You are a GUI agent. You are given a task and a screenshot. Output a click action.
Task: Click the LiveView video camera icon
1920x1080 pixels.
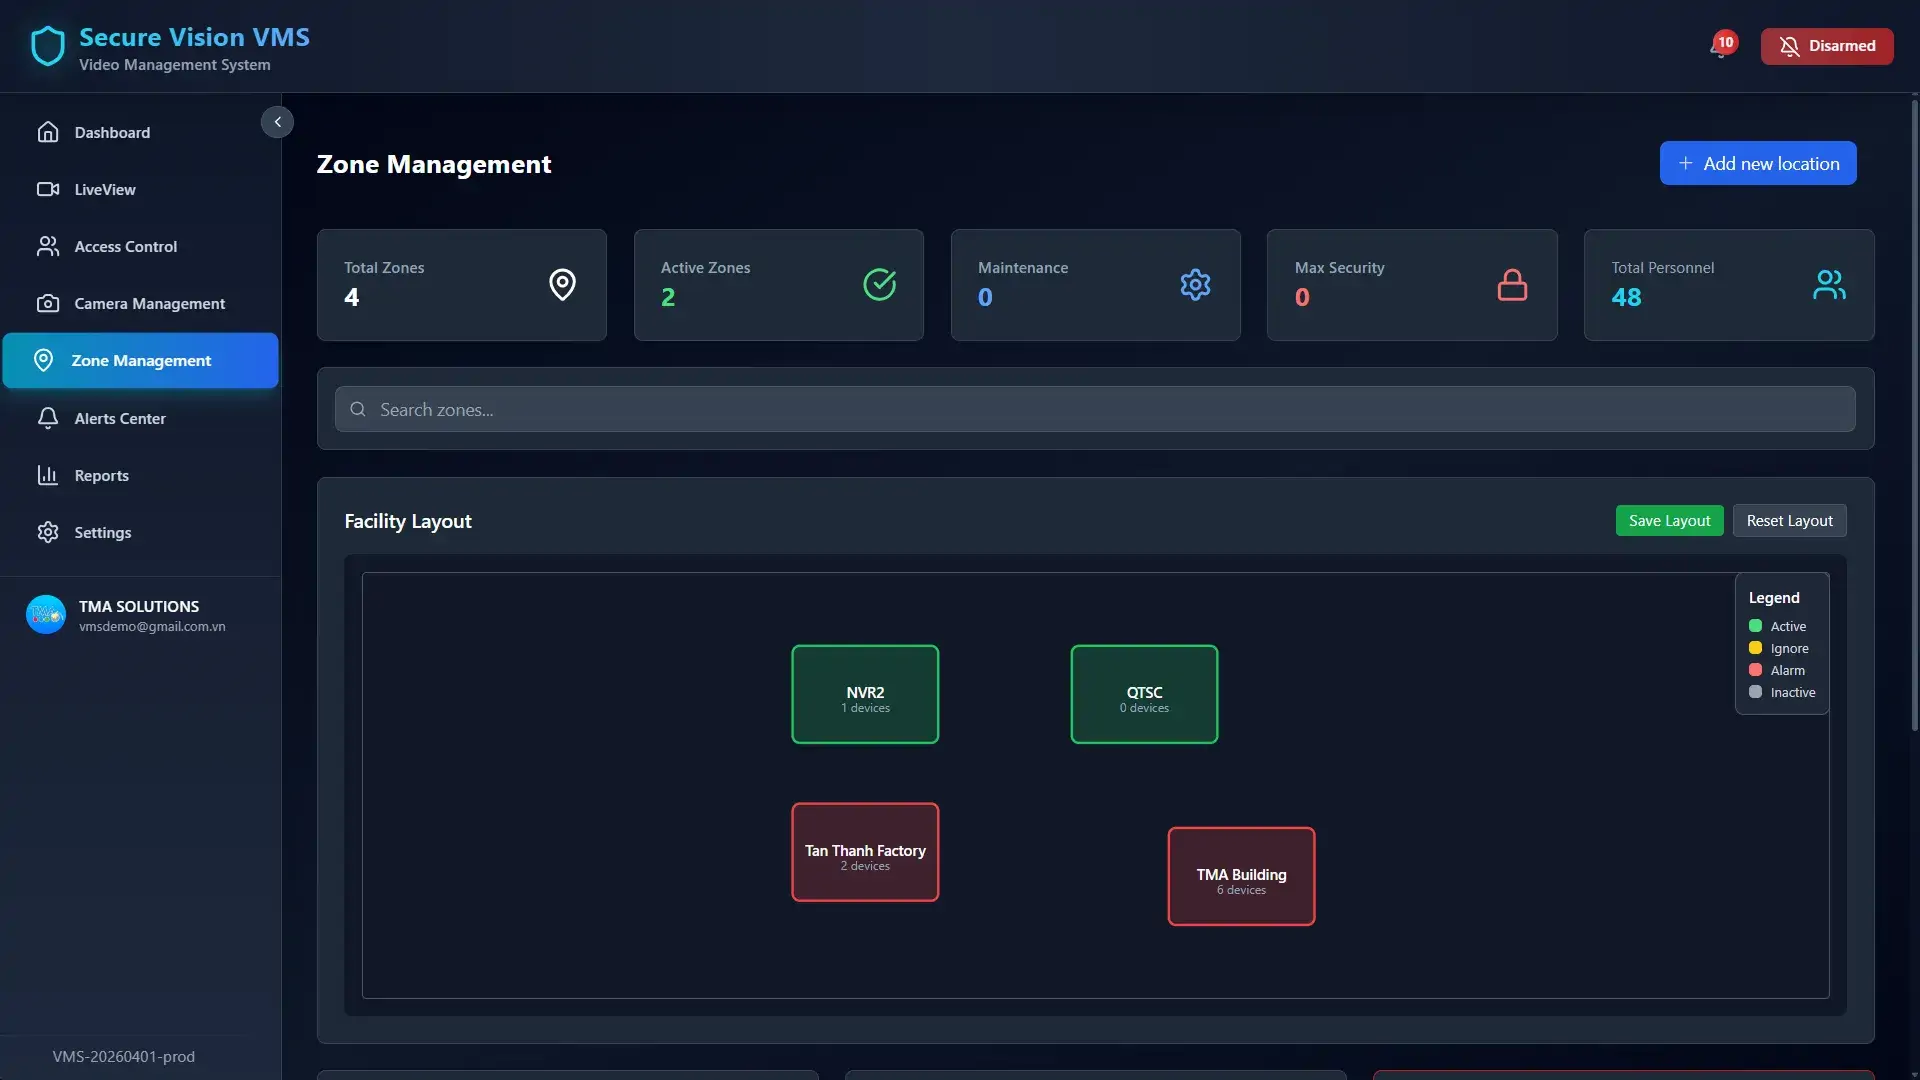tap(48, 189)
